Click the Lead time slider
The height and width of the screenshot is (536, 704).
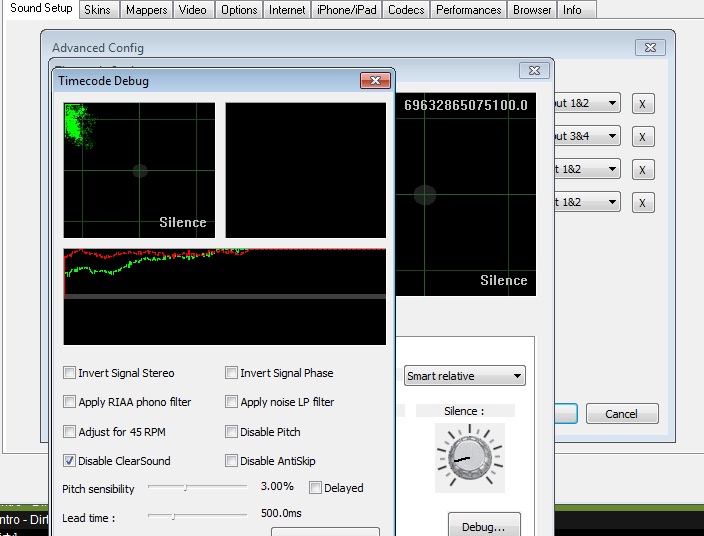point(197,517)
